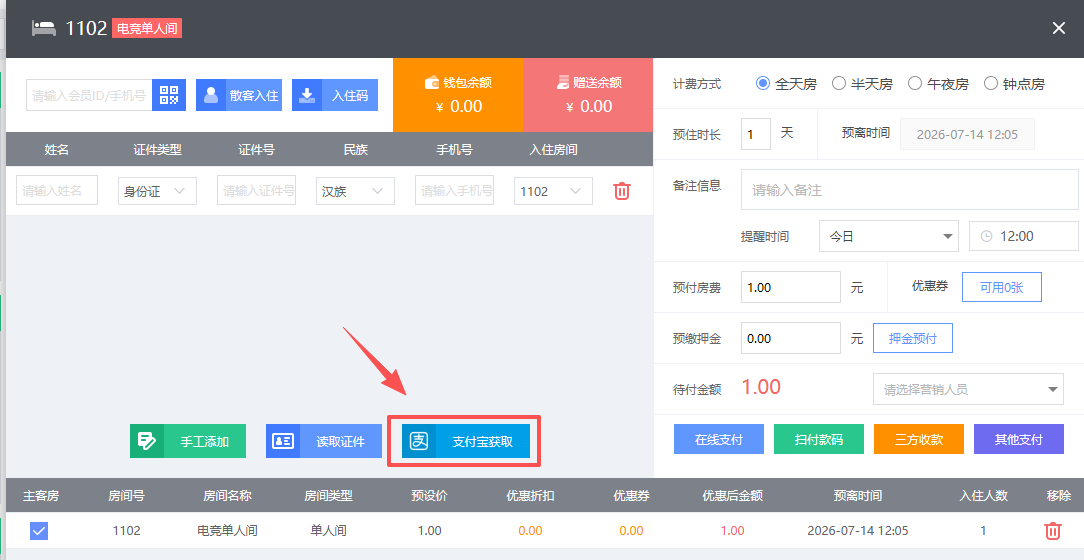Click 其他支付 other payment button
This screenshot has width=1084, height=560.
point(1019,439)
